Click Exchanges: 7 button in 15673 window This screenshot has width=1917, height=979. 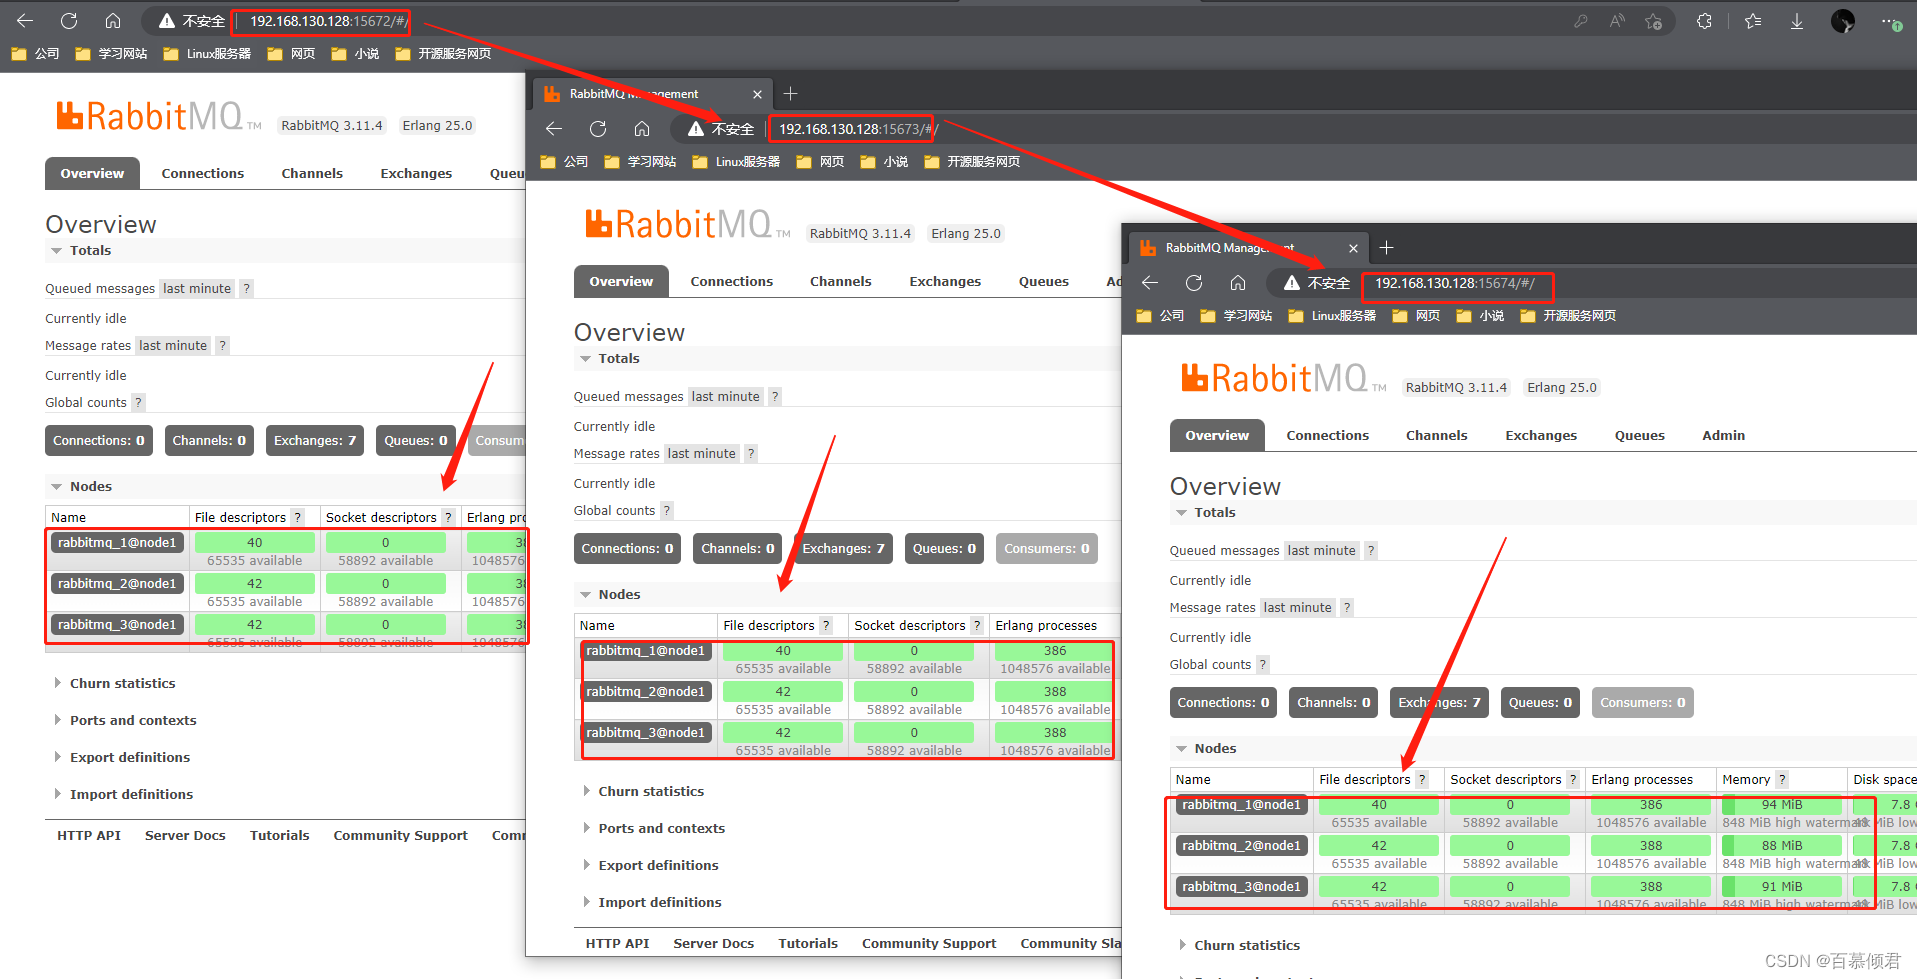tap(843, 549)
